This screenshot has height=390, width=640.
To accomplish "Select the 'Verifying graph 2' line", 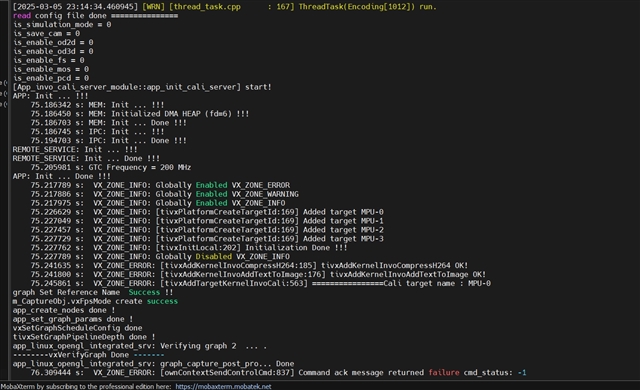I will (x=140, y=346).
